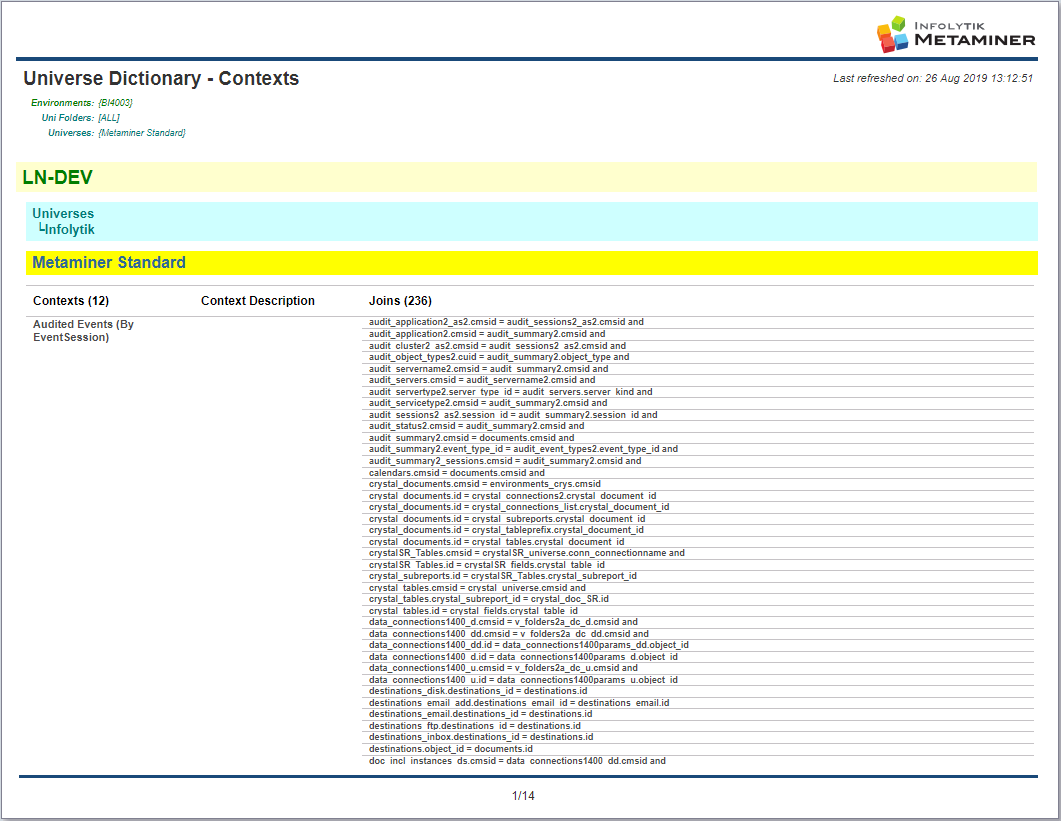
Task: Click join crystal_documents.id = crystal_tables.crystal_document_id
Action: (x=497, y=542)
